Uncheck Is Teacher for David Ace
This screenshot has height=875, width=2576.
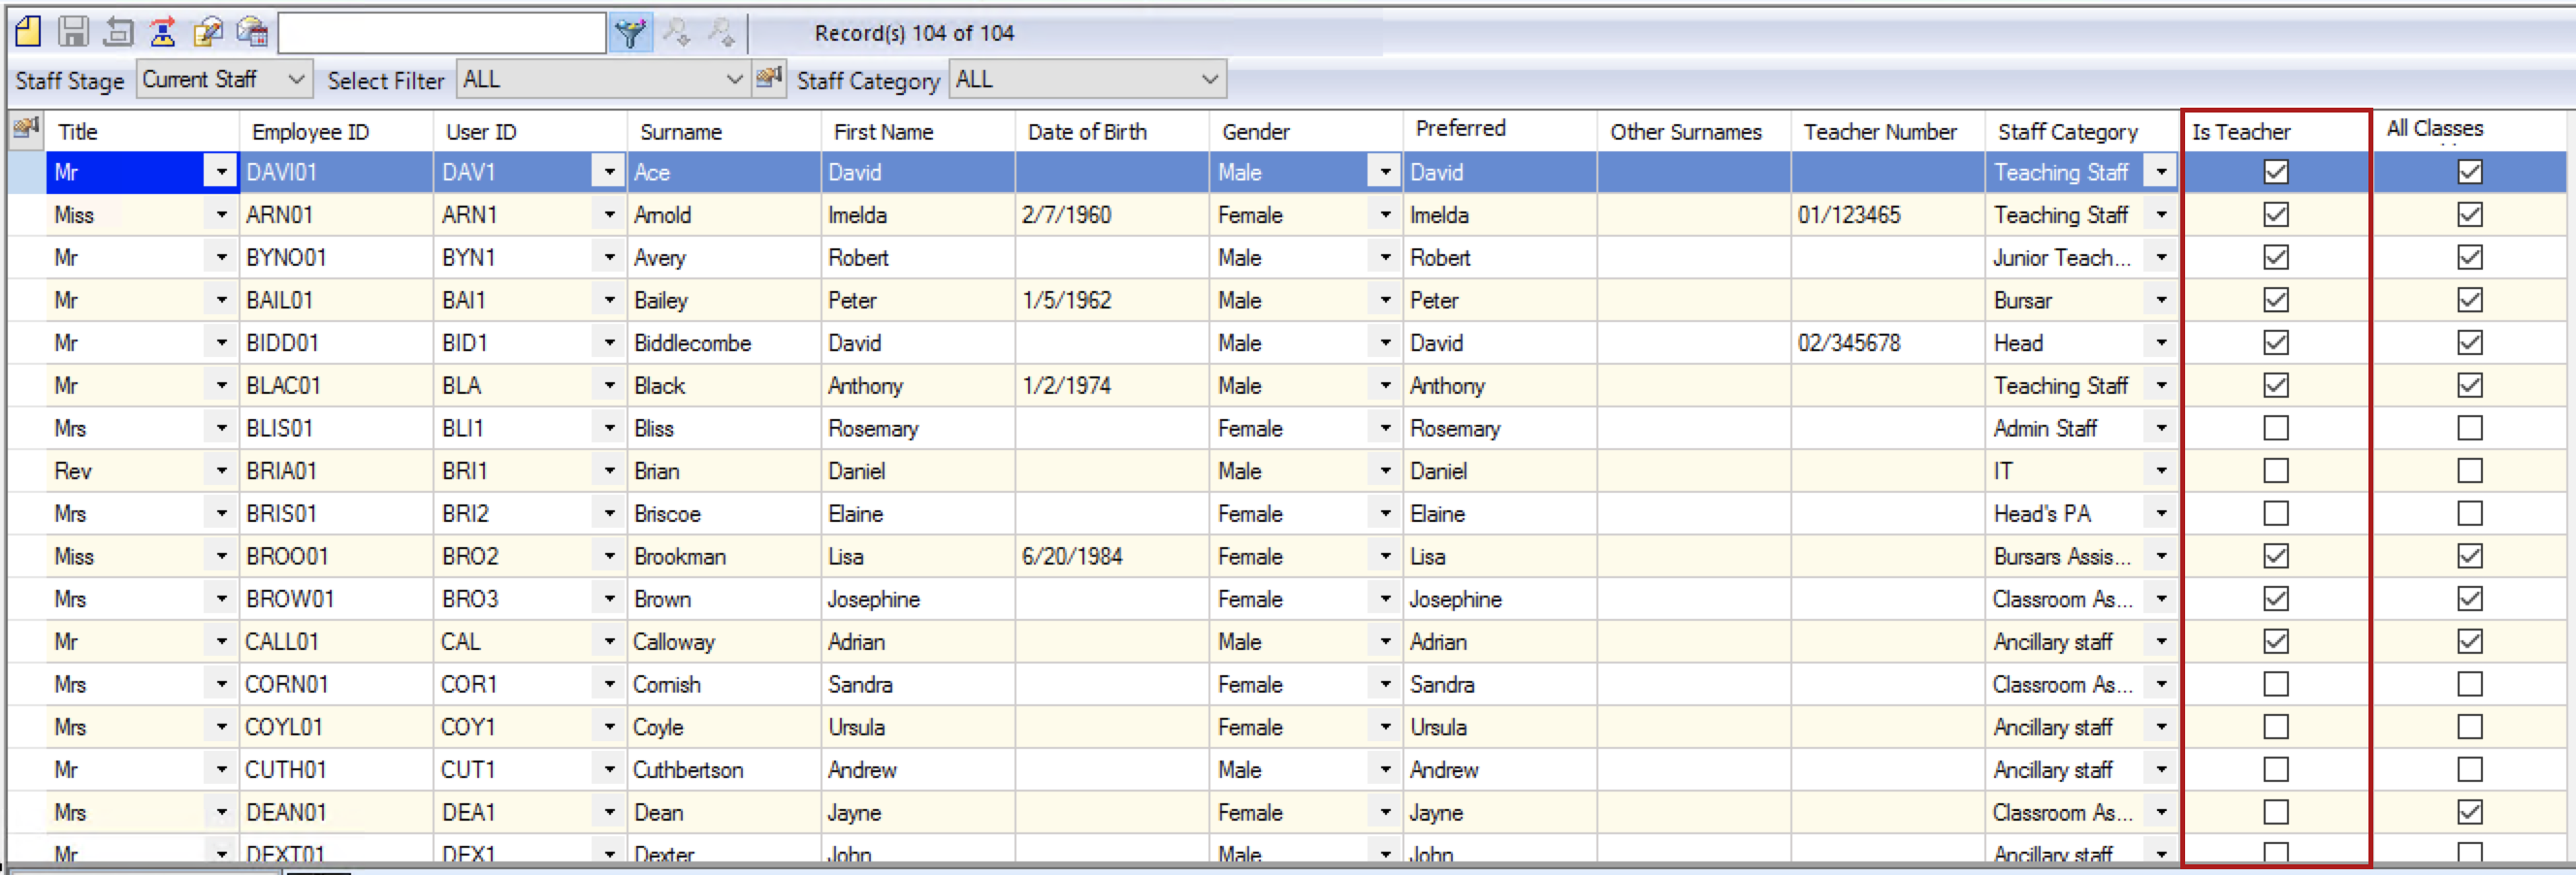[2276, 172]
